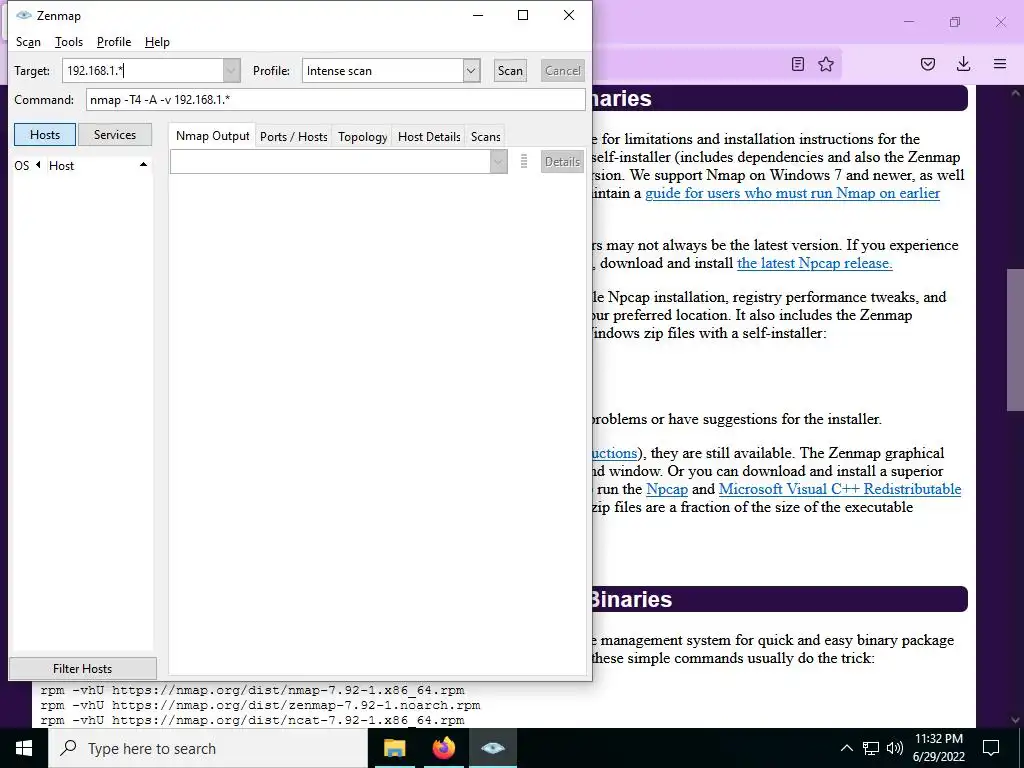Select the Services view button
This screenshot has height=768, width=1024.
[115, 135]
